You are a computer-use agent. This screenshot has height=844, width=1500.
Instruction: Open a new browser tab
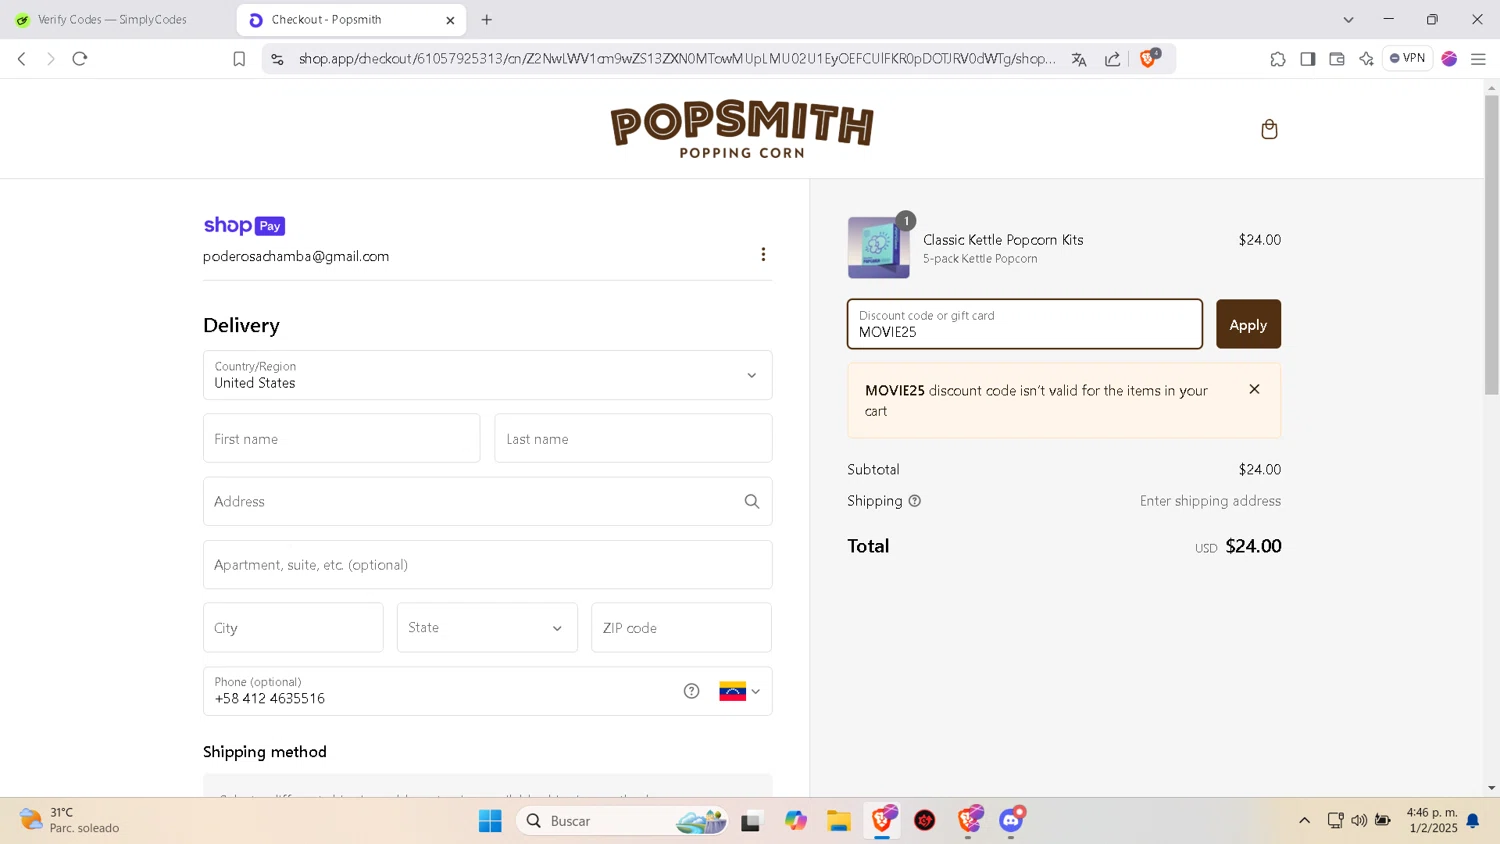[x=487, y=19]
